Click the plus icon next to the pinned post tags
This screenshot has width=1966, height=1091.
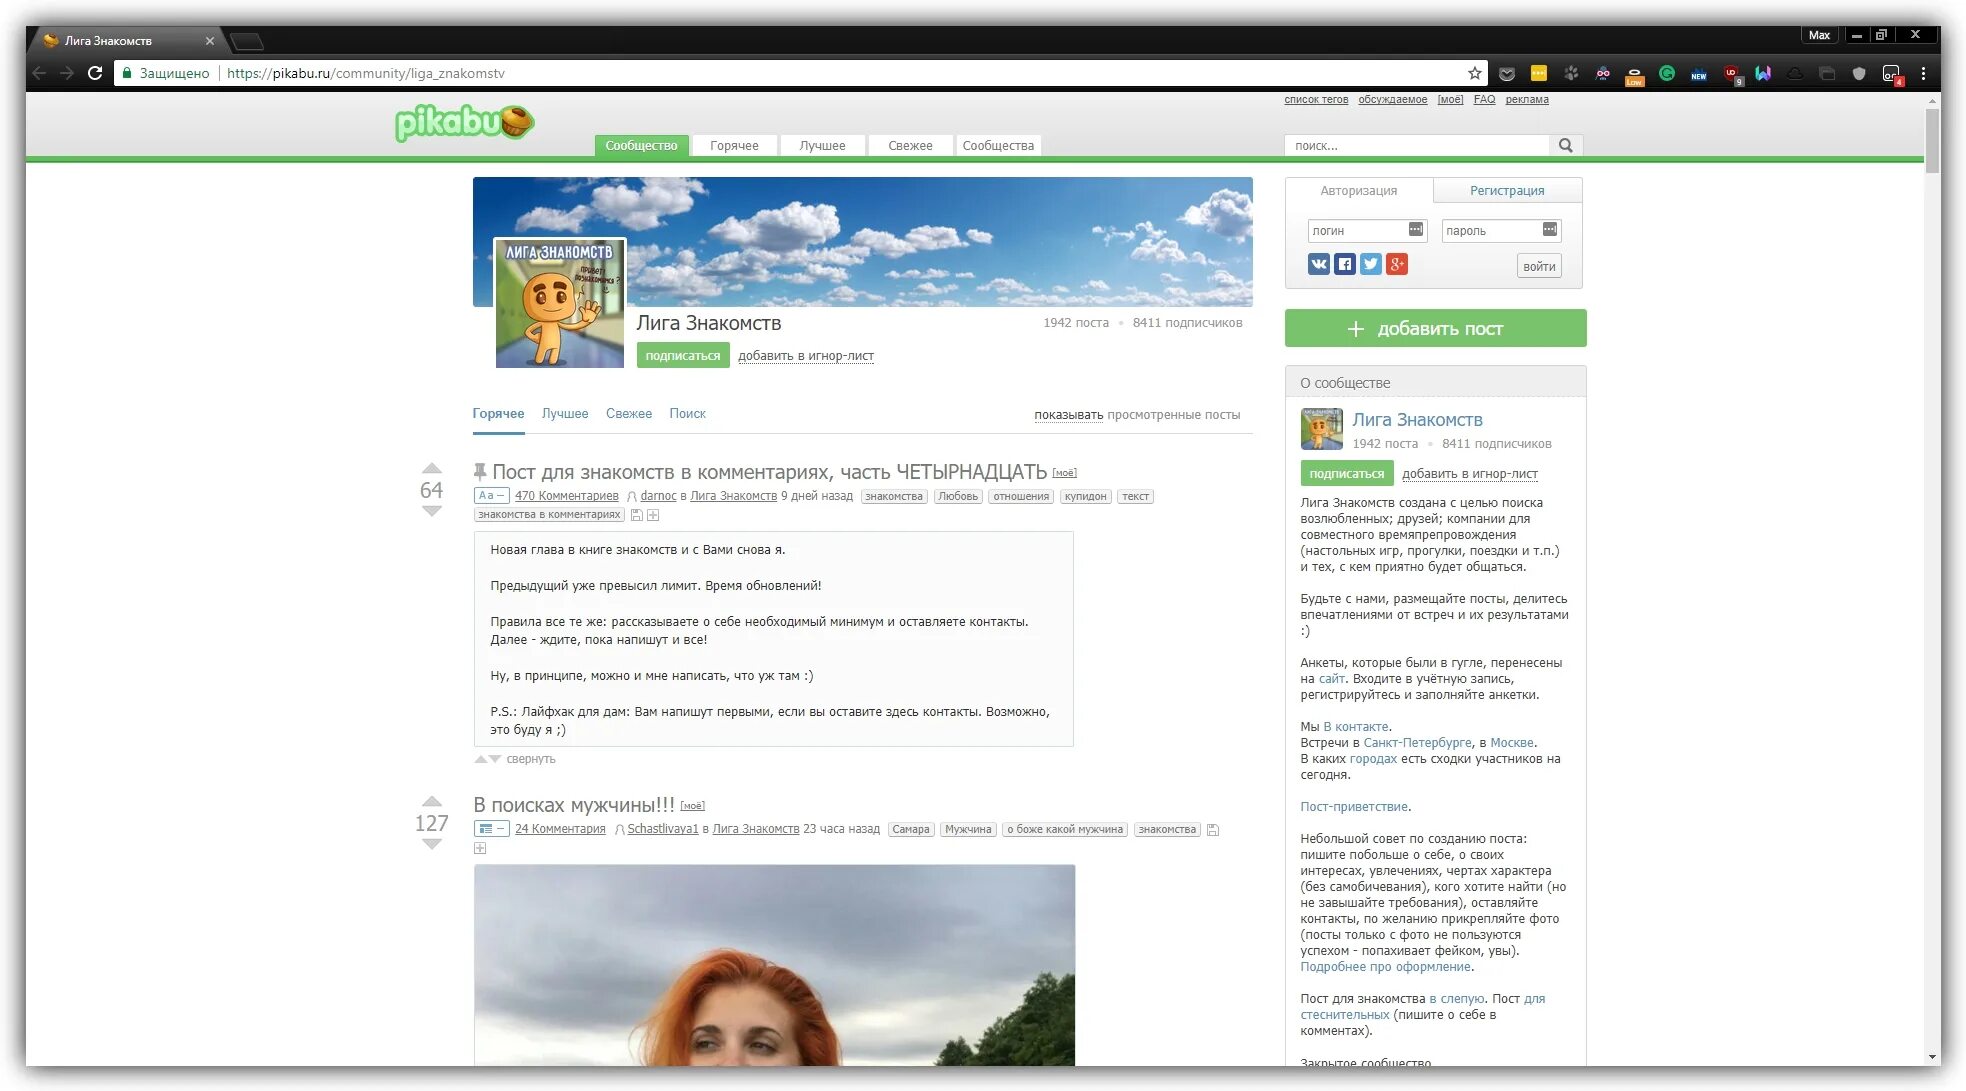(653, 515)
